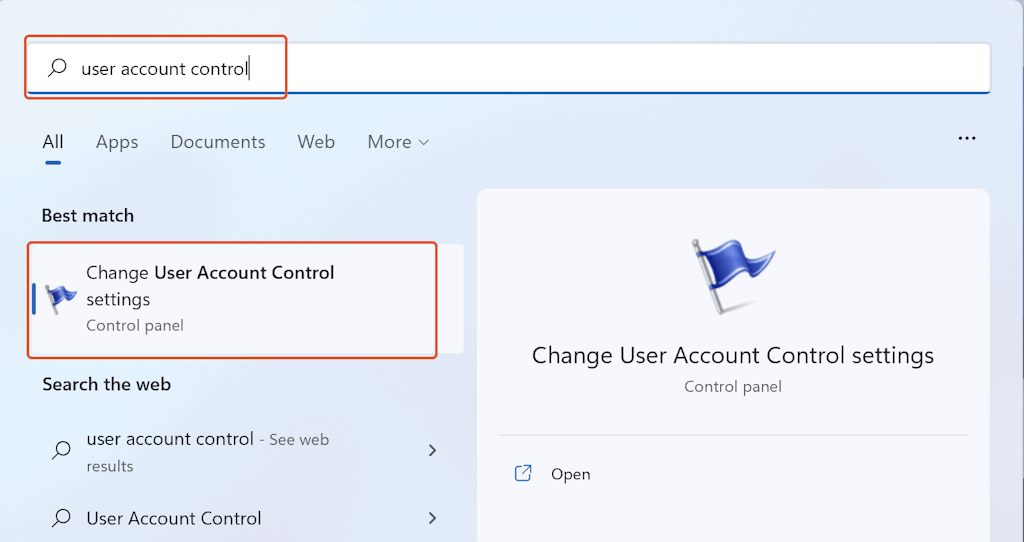Click the 'User Account Control' web suggestion

click(174, 518)
